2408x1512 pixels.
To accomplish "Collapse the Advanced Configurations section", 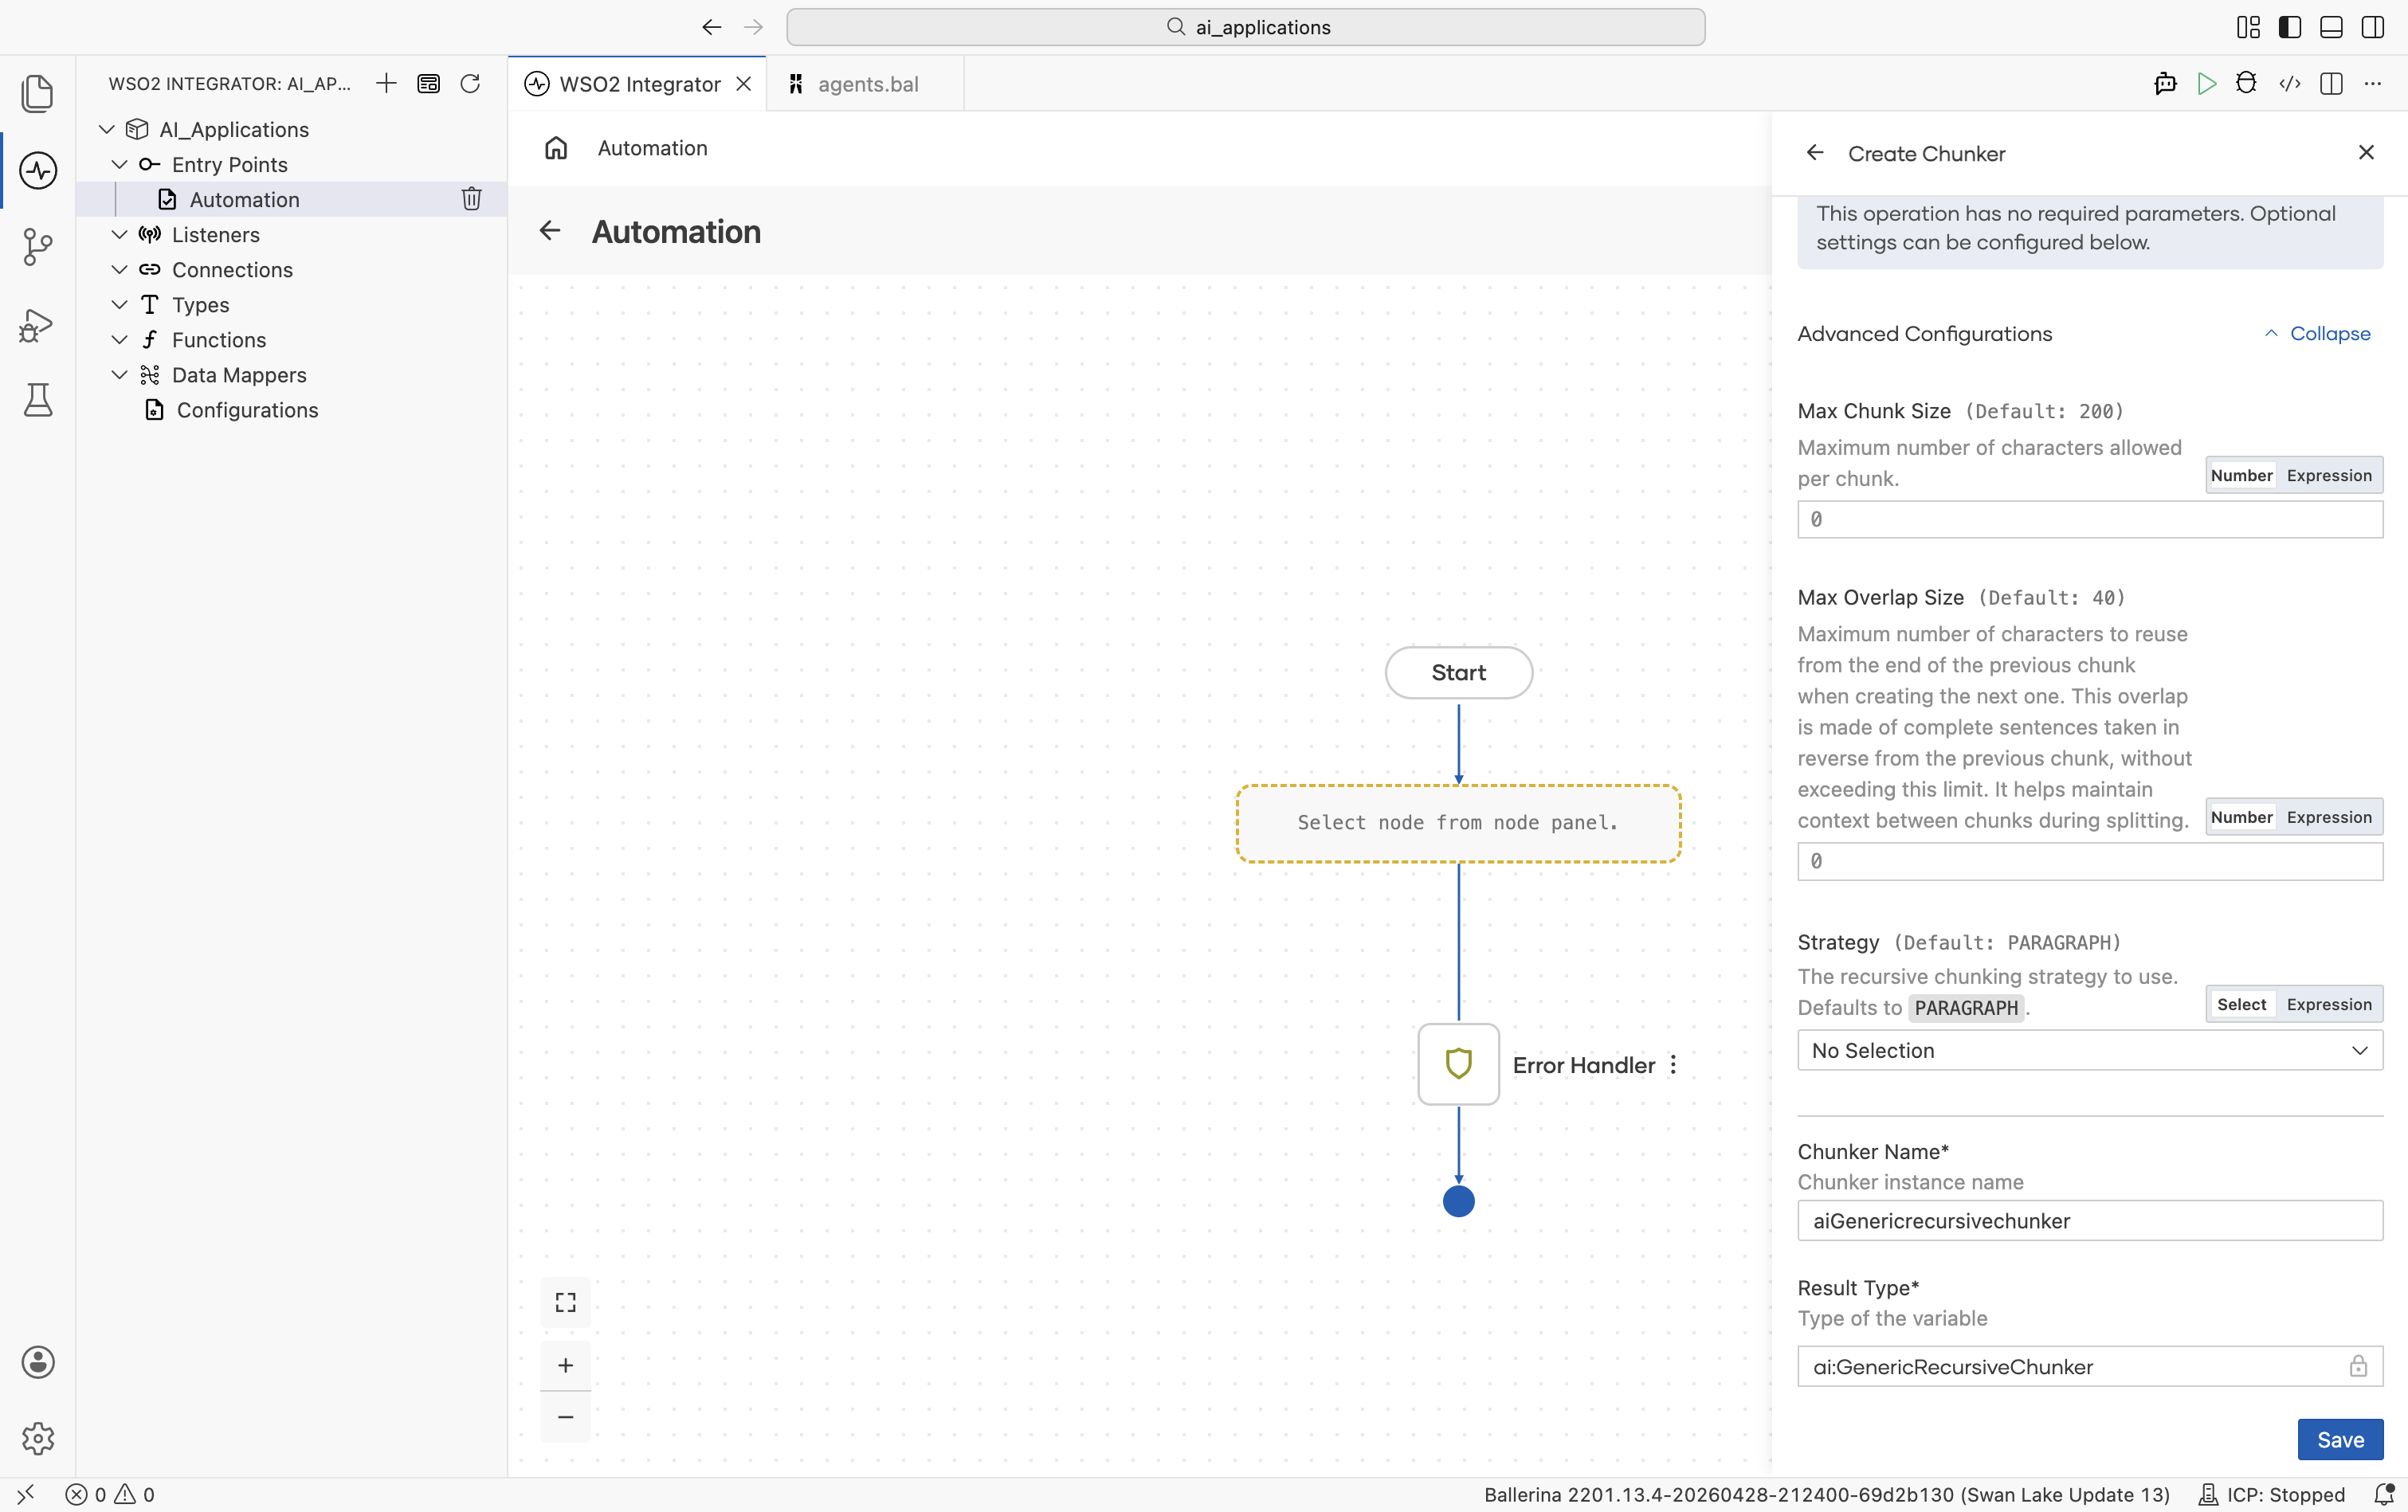I will click(x=2318, y=334).
